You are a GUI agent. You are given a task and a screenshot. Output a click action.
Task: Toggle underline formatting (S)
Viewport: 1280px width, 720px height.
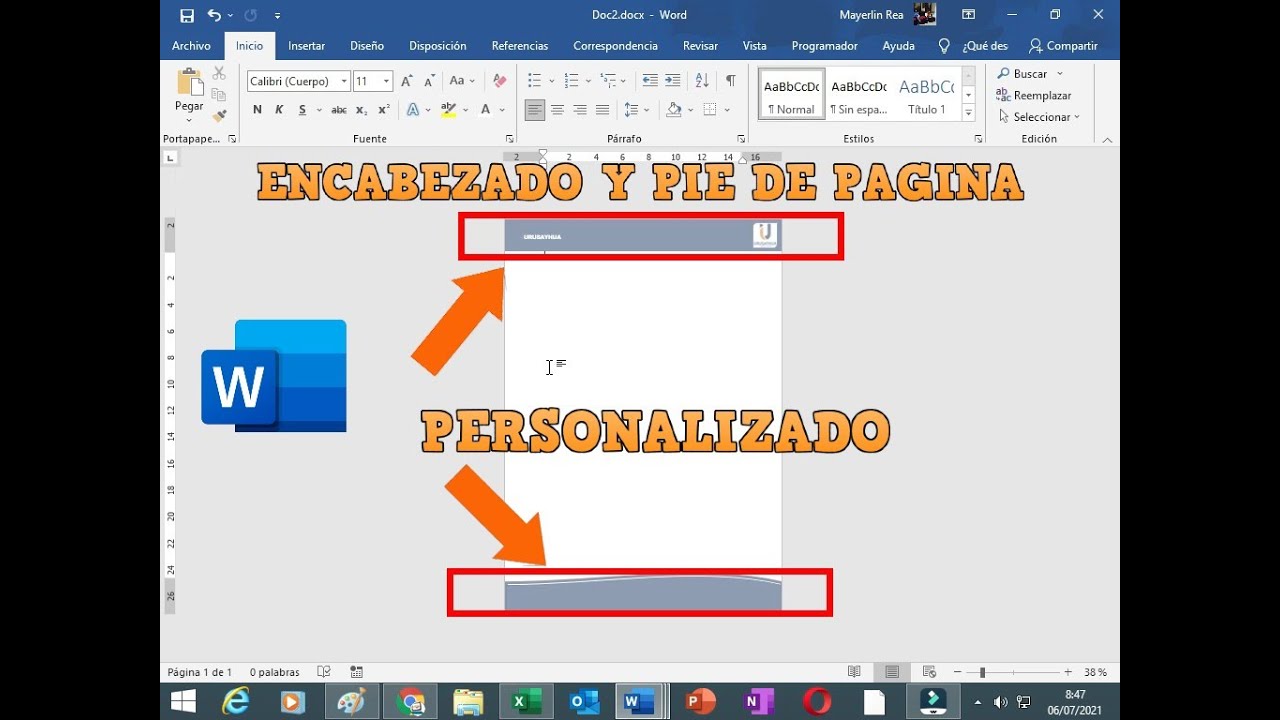301,110
